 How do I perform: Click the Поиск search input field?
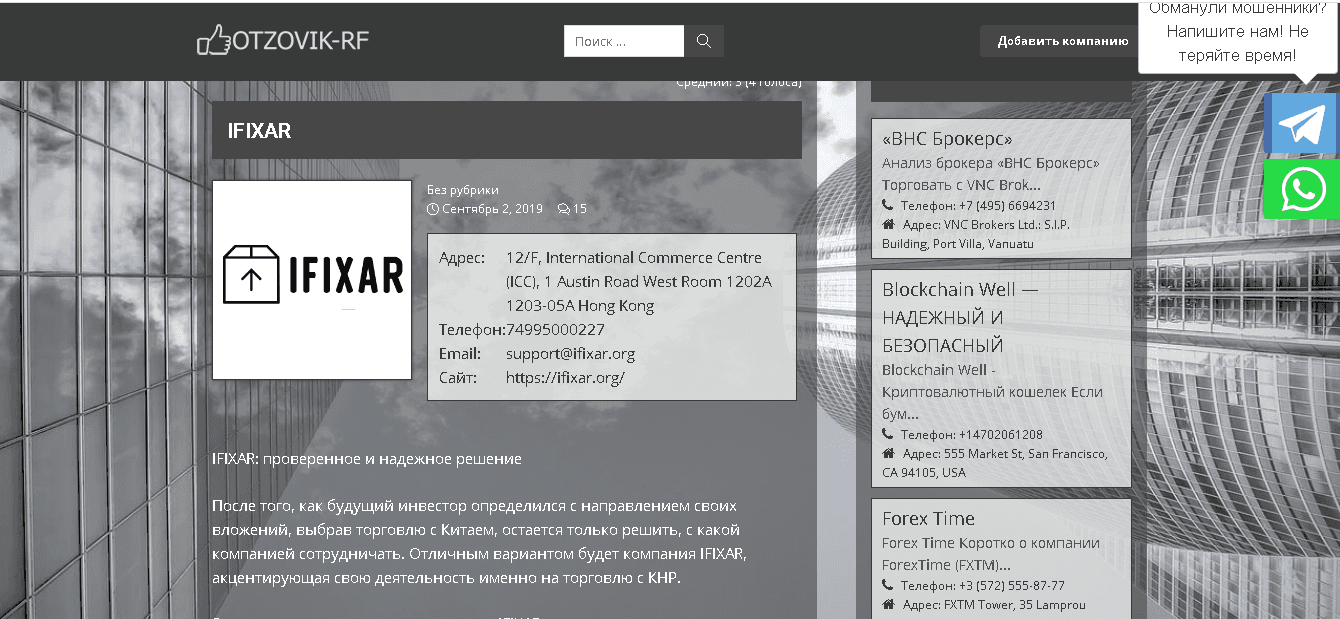point(623,41)
